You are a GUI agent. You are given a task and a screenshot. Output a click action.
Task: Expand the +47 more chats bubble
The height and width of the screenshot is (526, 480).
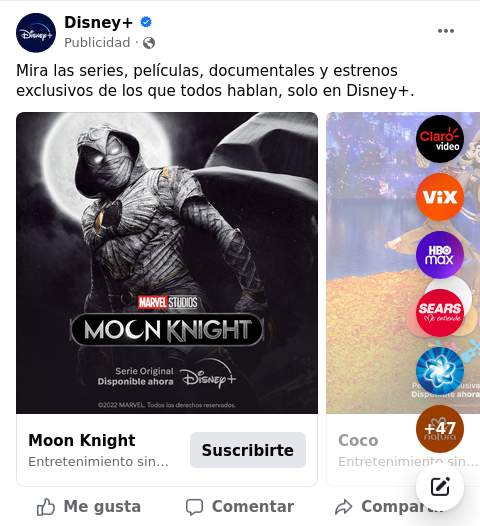point(440,429)
